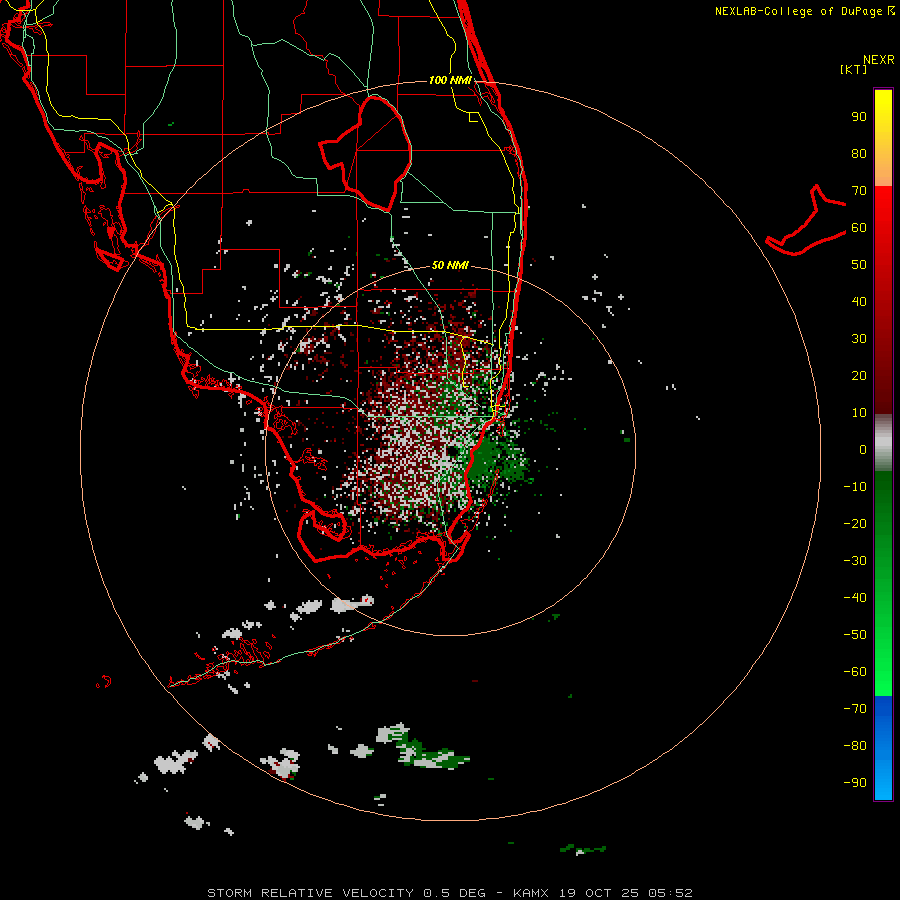900x900 pixels.
Task: Select the -60 scale value
Action: tap(855, 672)
